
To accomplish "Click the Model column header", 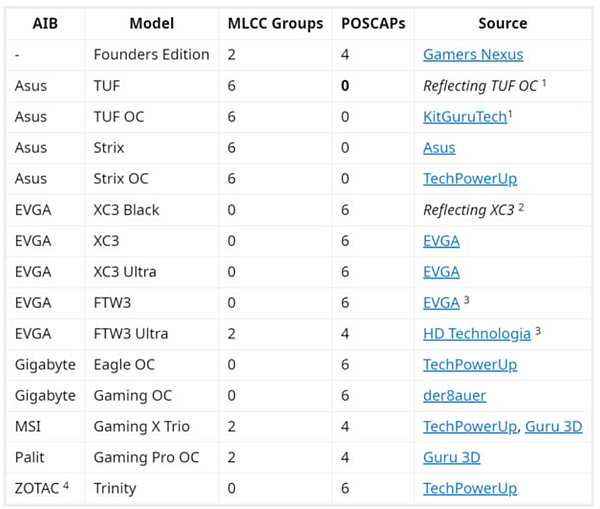I will 152,23.
